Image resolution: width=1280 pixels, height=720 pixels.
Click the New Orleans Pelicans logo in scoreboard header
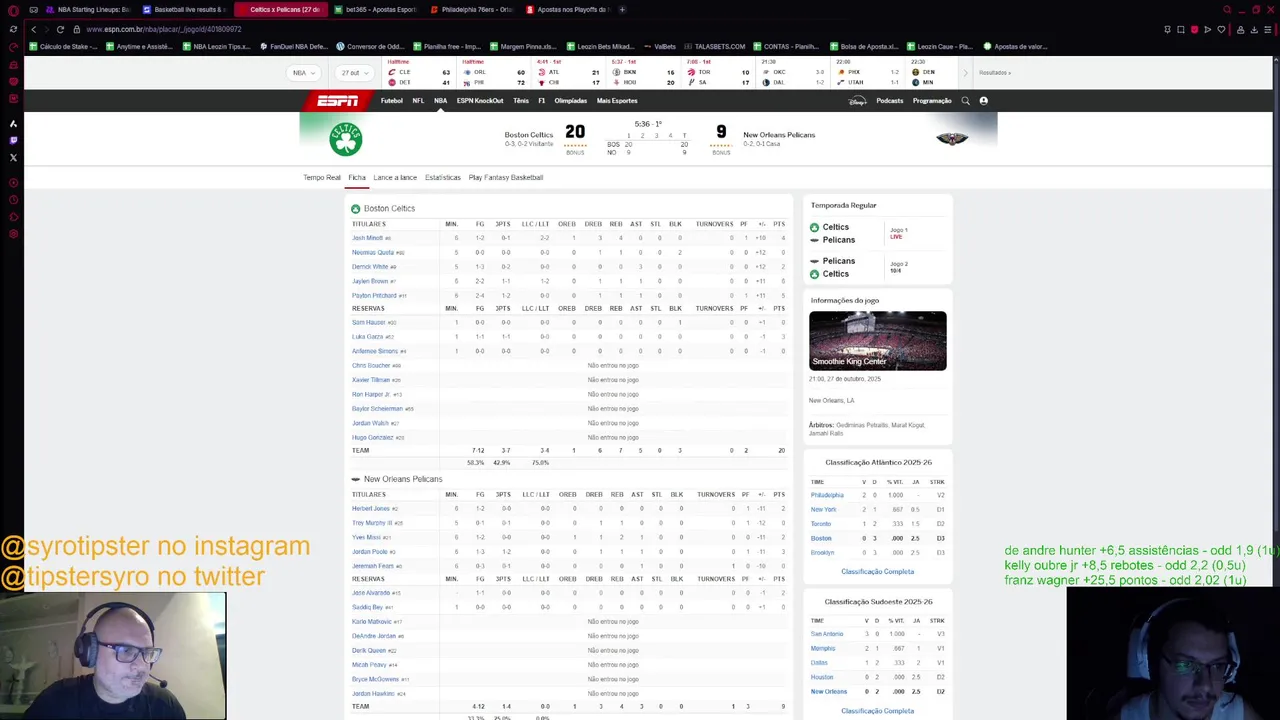tap(952, 139)
